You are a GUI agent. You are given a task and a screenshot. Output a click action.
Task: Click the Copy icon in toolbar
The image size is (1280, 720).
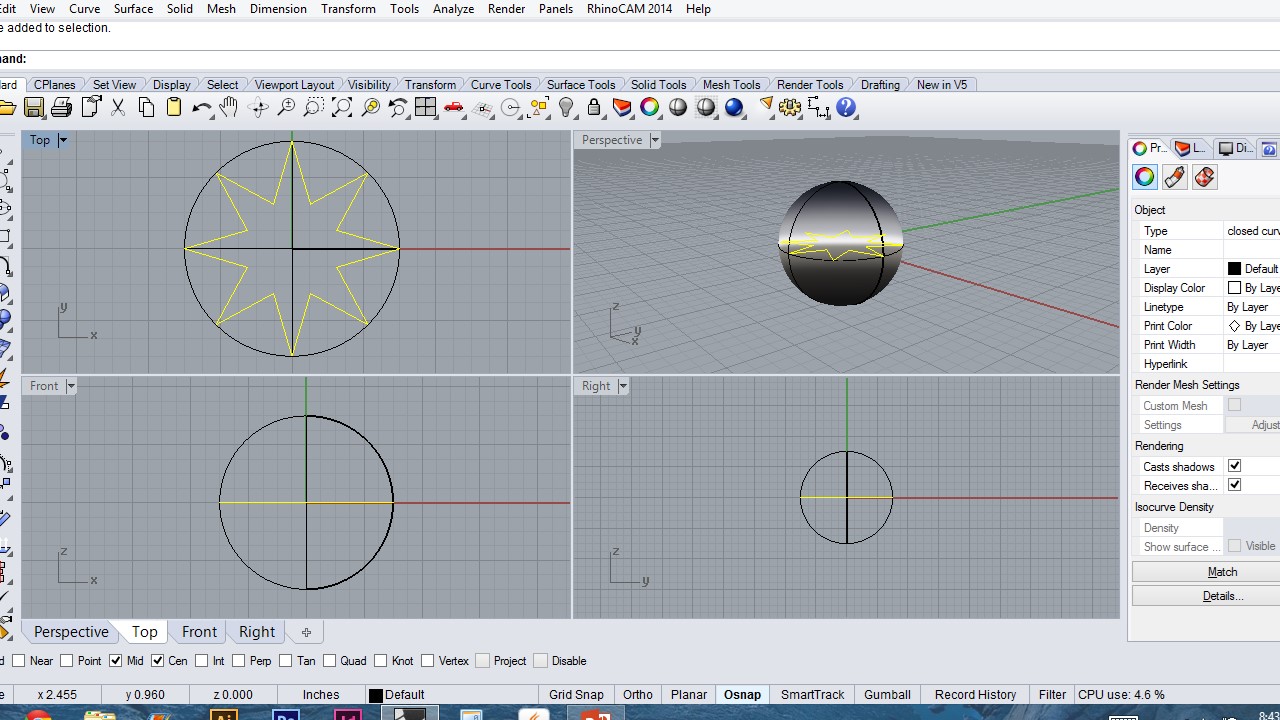[x=146, y=107]
